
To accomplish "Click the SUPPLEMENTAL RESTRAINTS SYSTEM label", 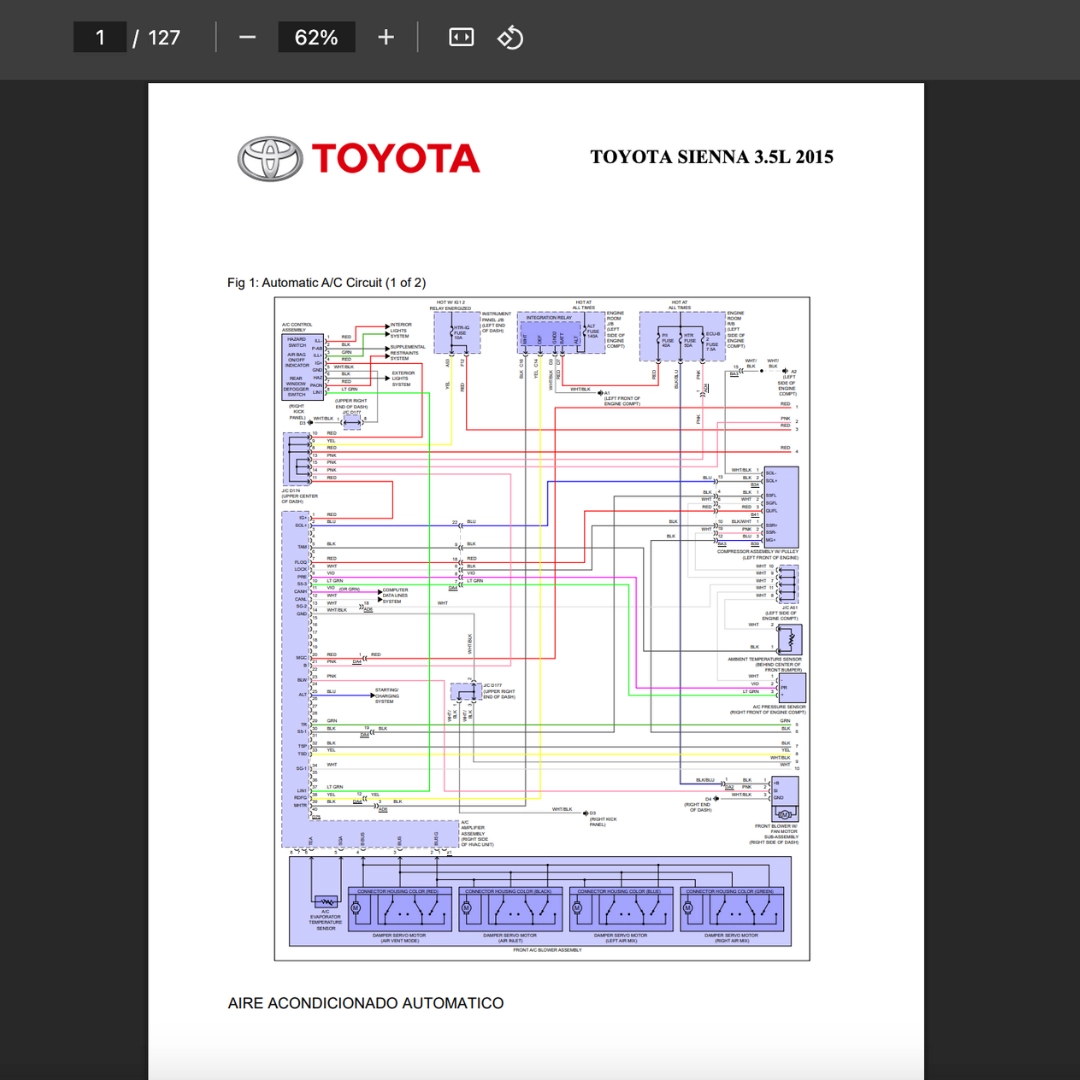I will (x=408, y=353).
